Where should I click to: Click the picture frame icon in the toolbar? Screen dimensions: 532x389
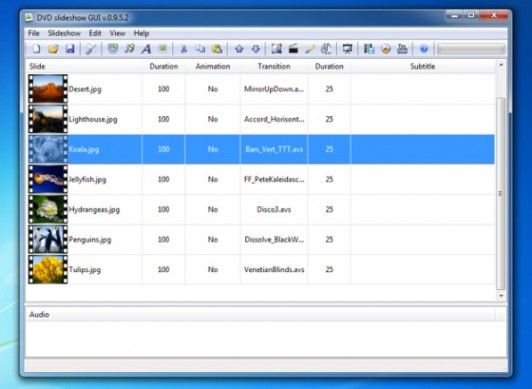pos(277,49)
